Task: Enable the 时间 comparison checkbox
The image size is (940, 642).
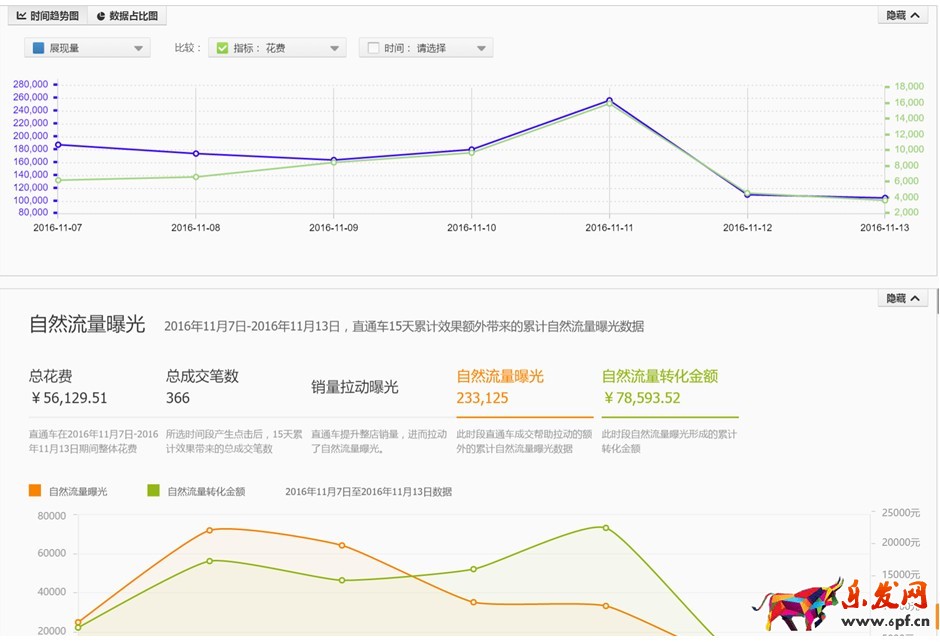Action: click(373, 48)
